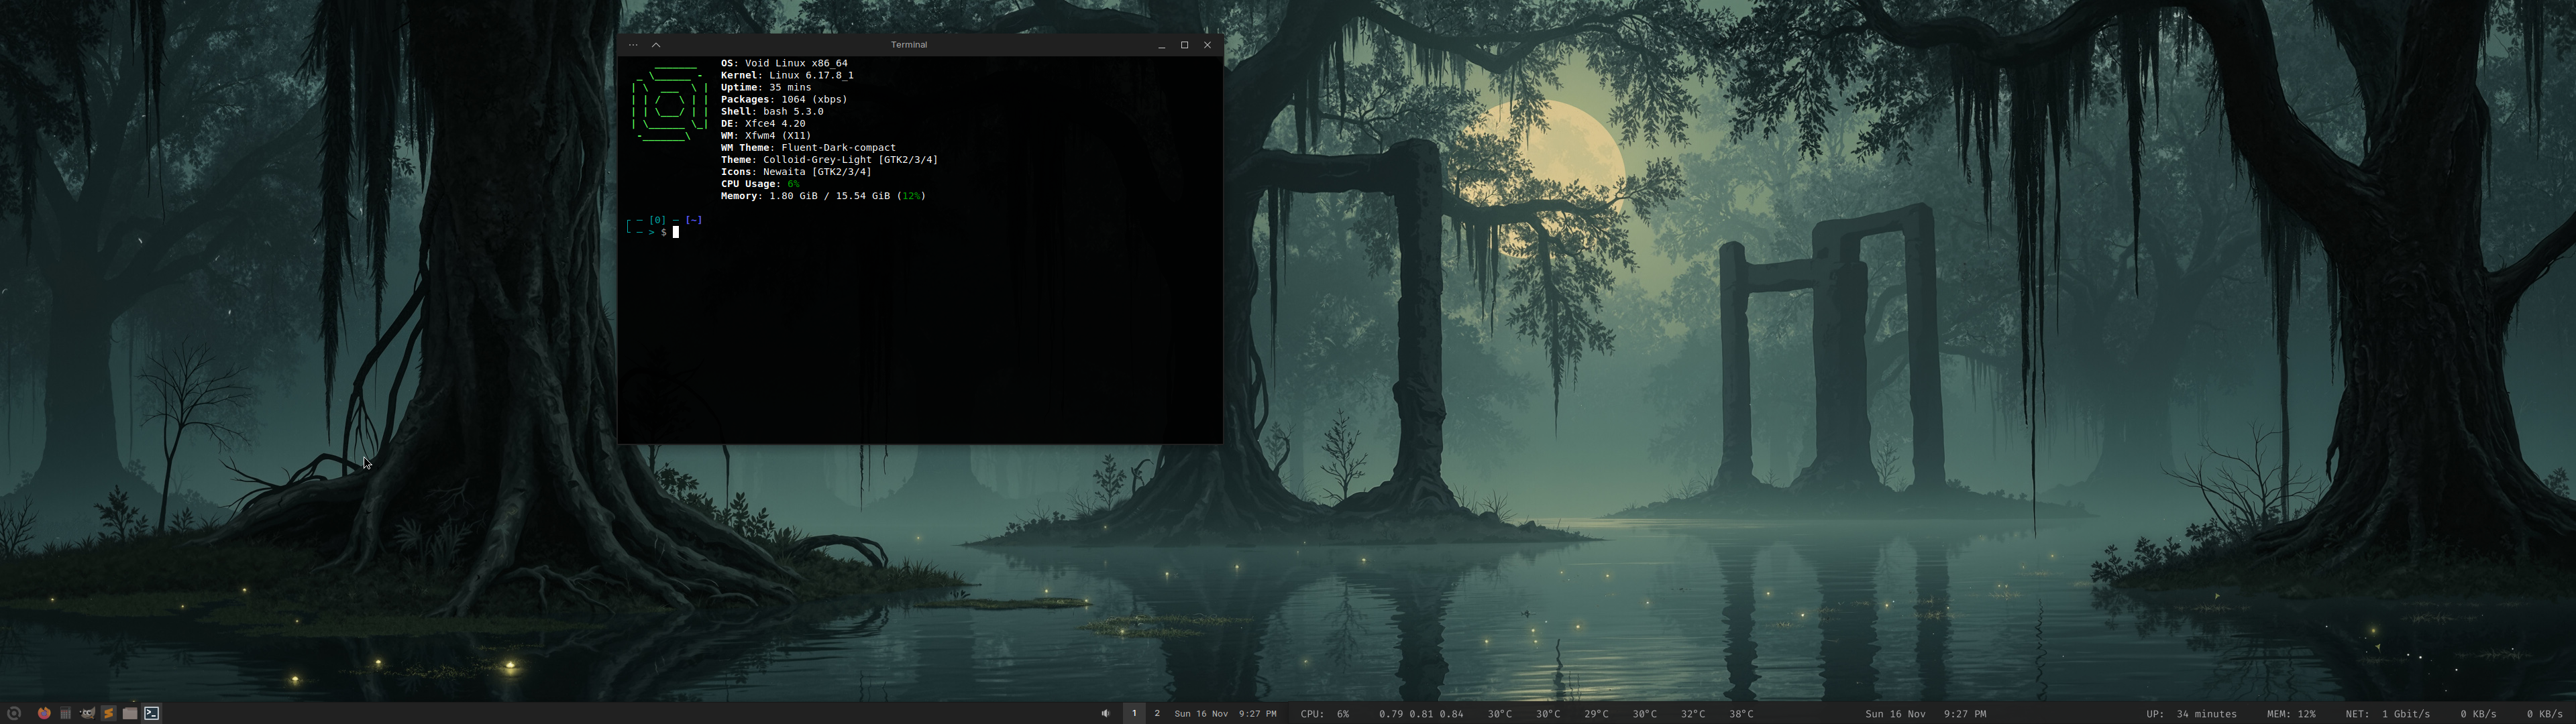Switch to workspace 1
2576x724 pixels.
point(1134,713)
